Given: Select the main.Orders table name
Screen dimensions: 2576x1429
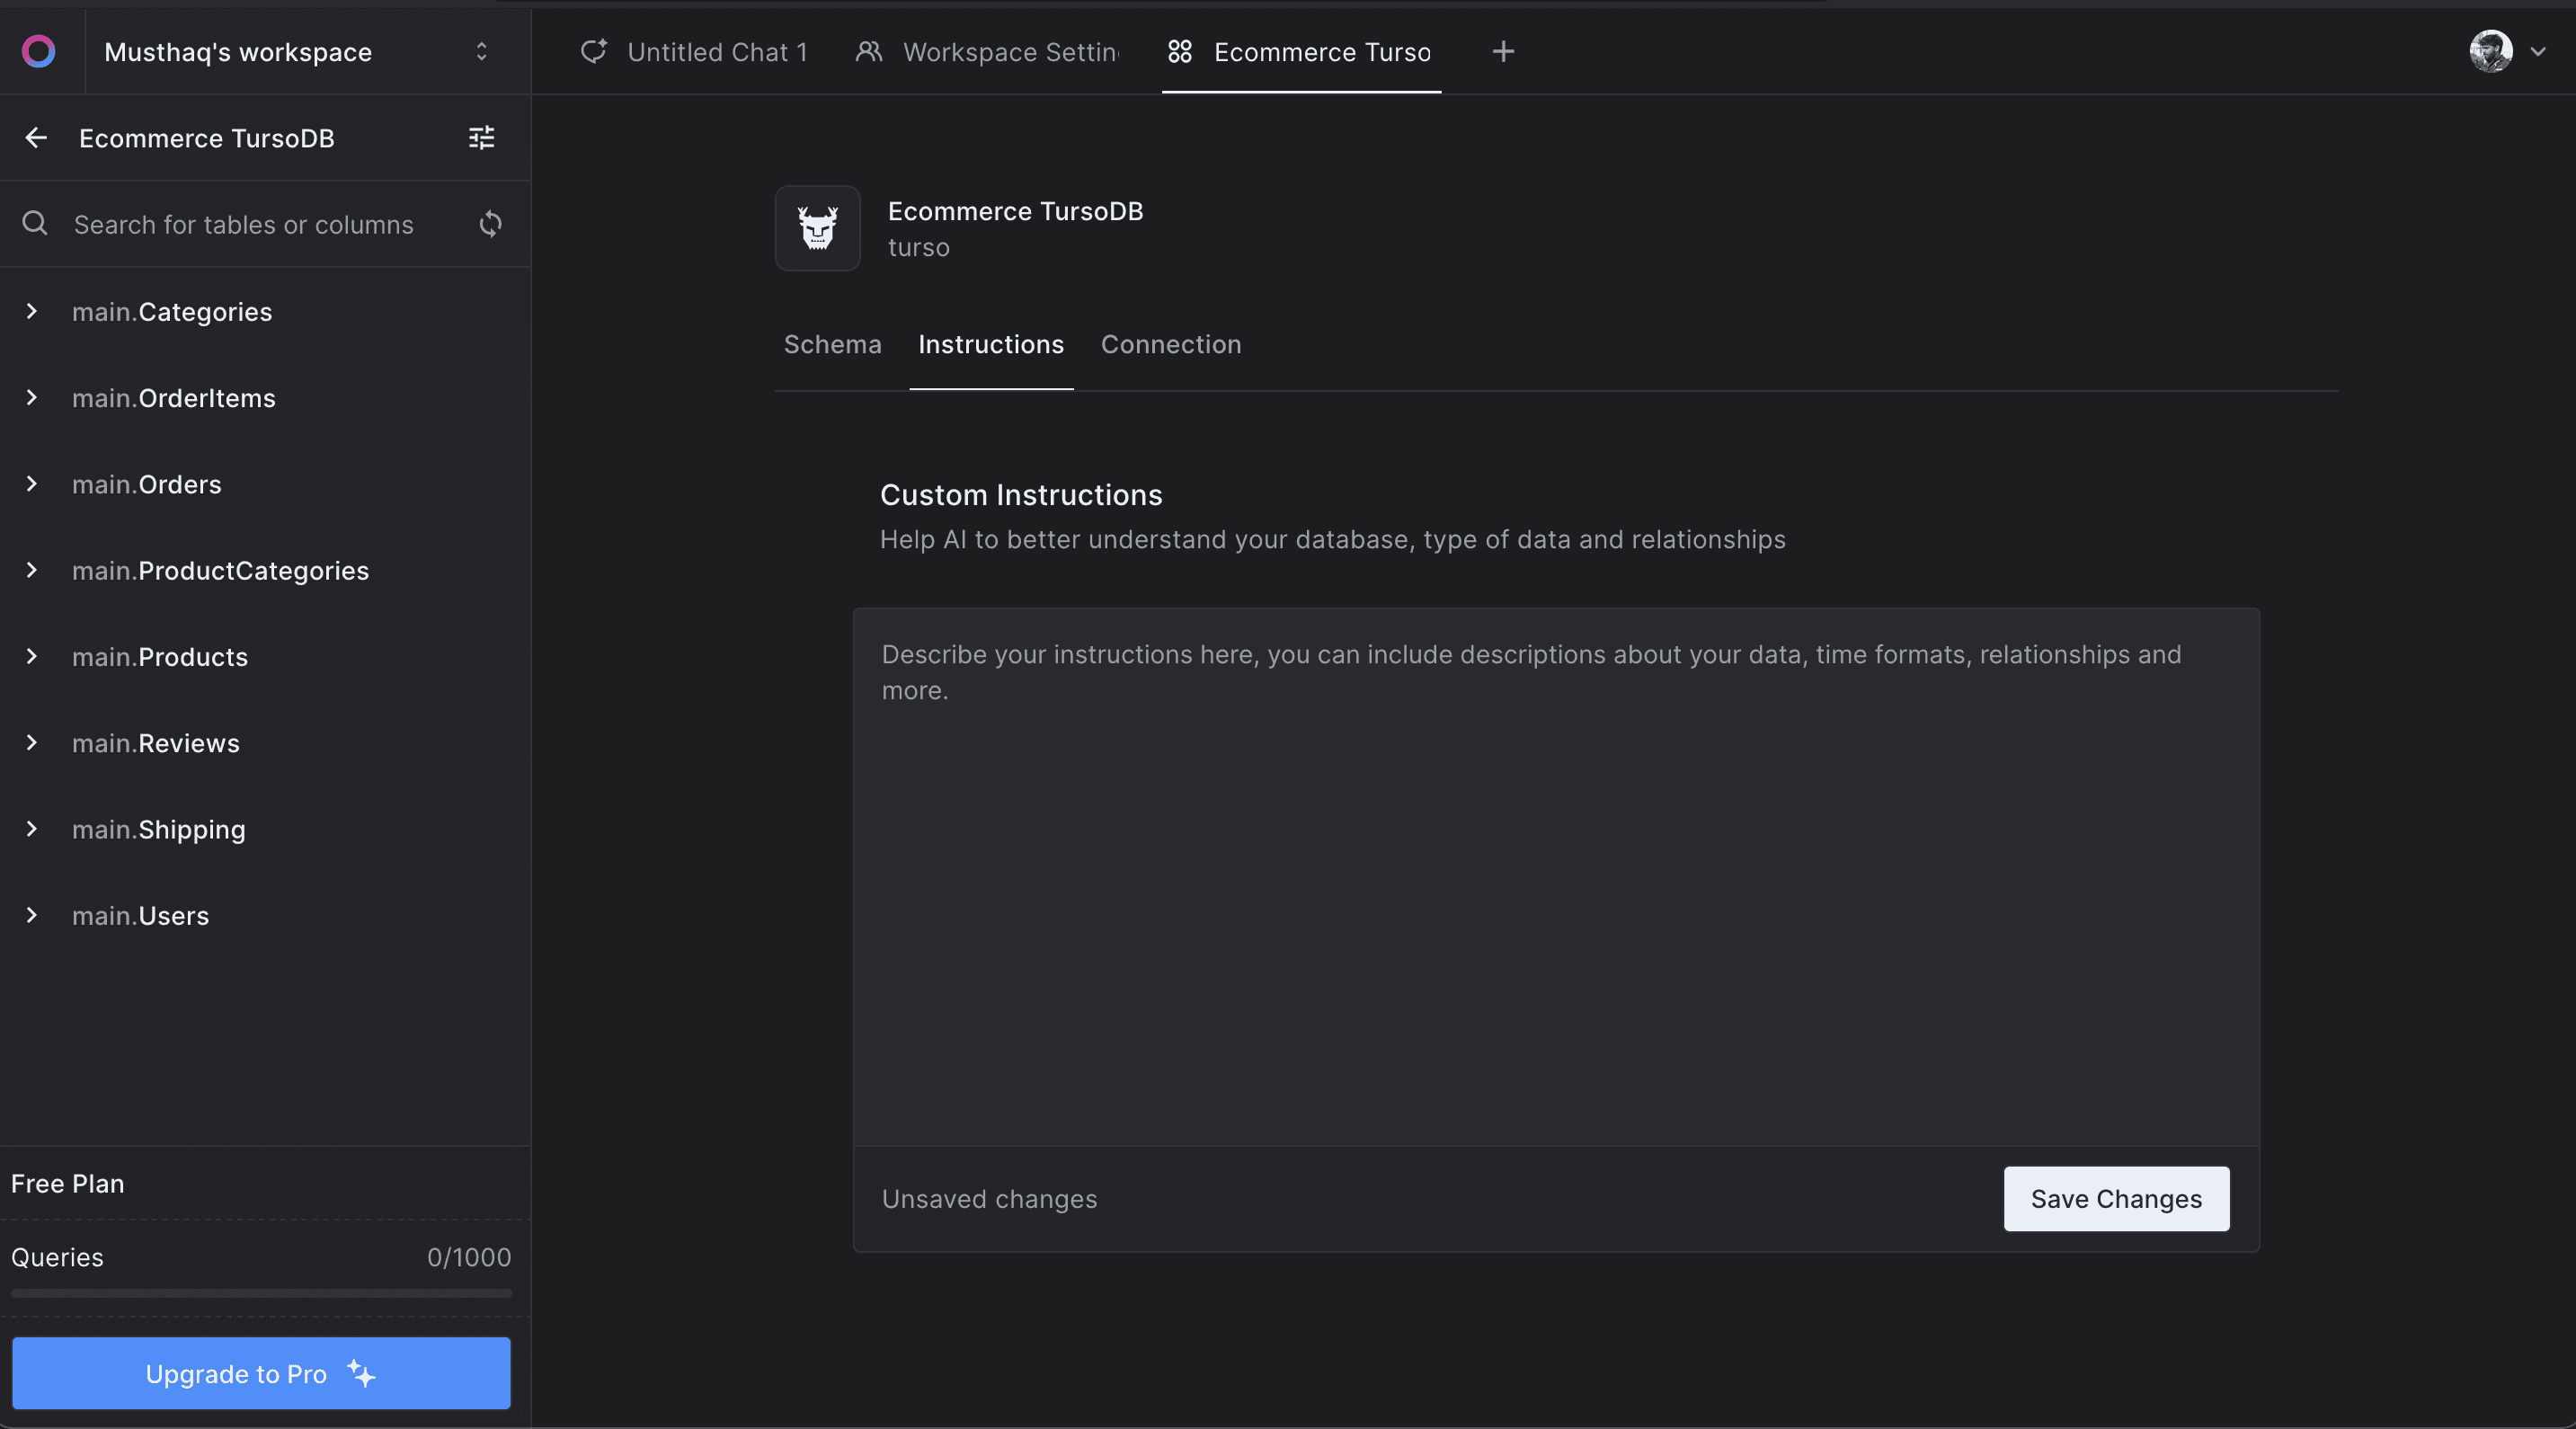Looking at the screenshot, I should click(147, 484).
